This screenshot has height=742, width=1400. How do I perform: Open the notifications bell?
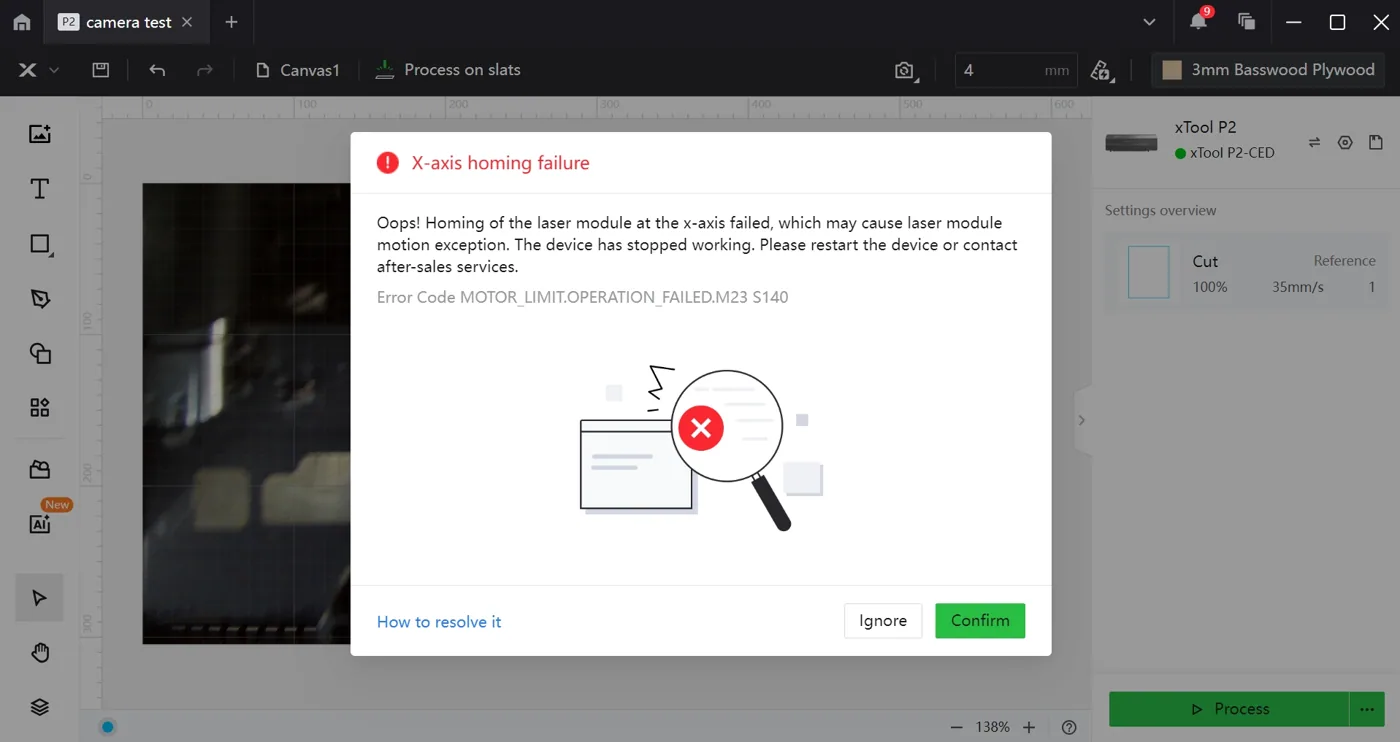pyautogui.click(x=1198, y=21)
